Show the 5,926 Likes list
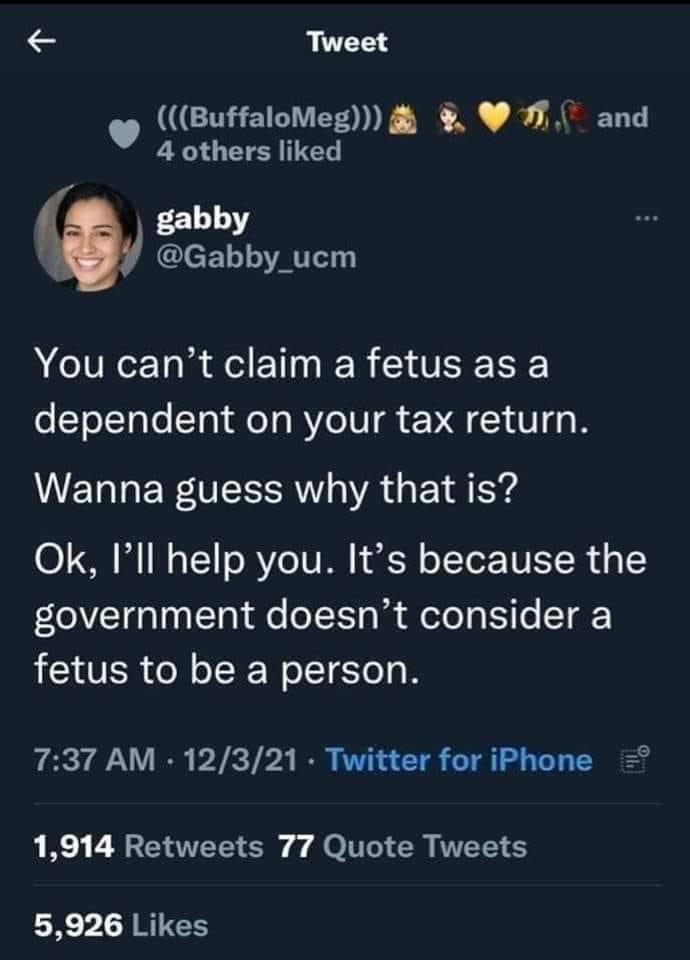The width and height of the screenshot is (690, 960). (121, 925)
